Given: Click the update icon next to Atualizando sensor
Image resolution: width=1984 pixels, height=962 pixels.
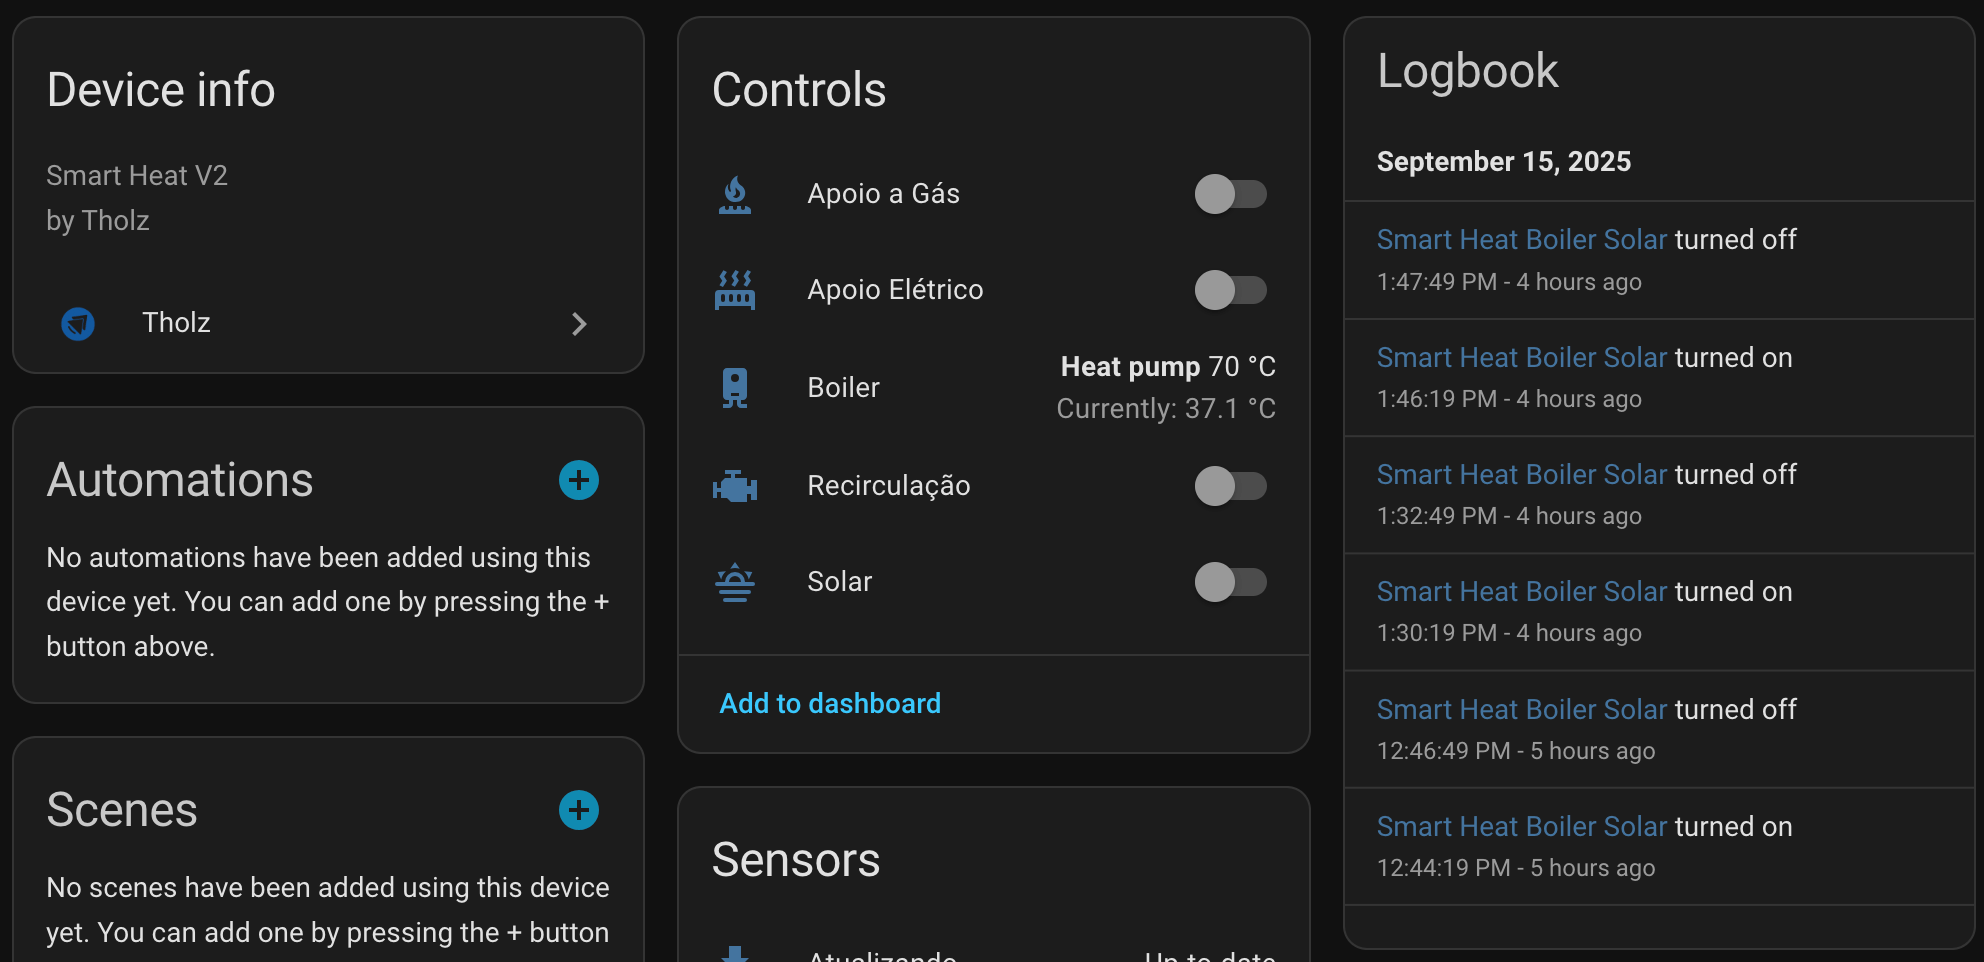Looking at the screenshot, I should click(735, 952).
